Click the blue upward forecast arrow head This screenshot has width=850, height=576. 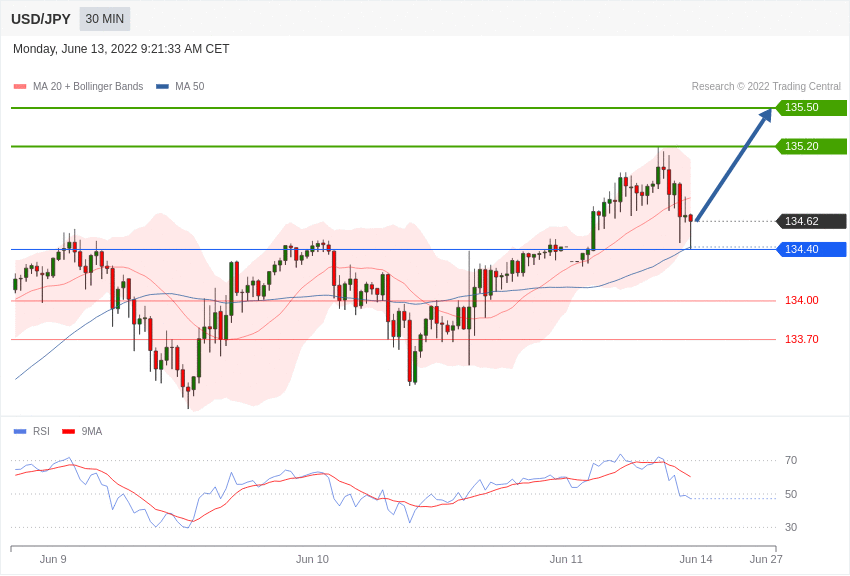(765, 115)
